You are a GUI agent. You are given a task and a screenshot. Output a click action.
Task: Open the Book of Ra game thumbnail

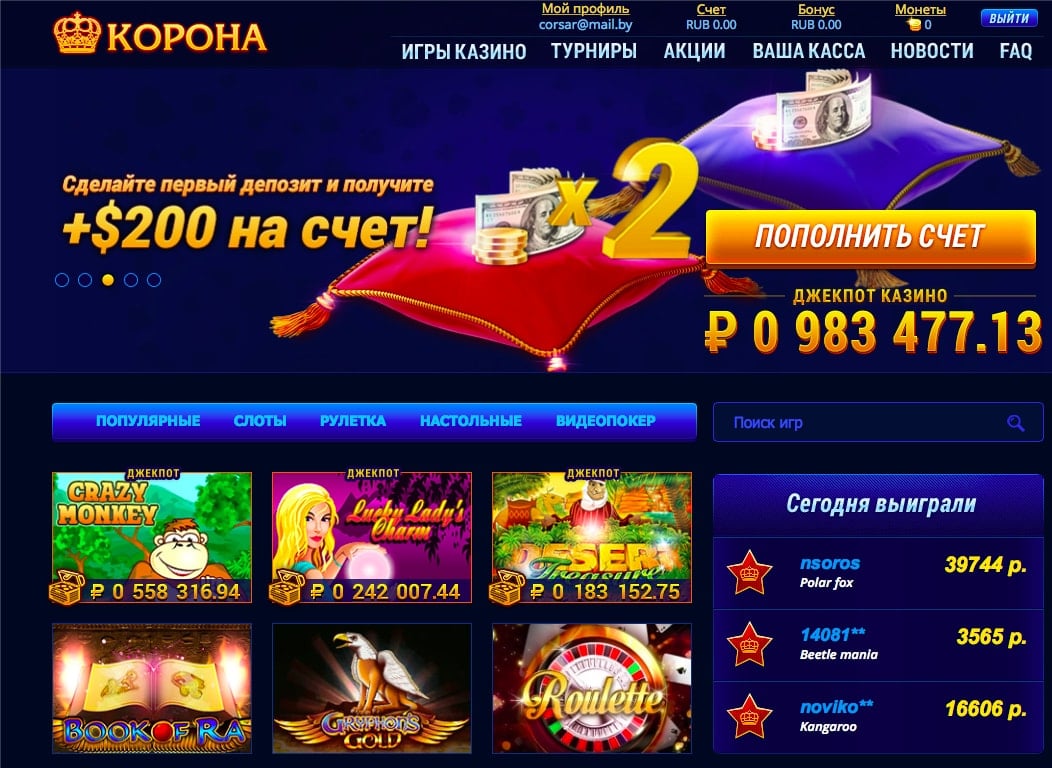[152, 689]
